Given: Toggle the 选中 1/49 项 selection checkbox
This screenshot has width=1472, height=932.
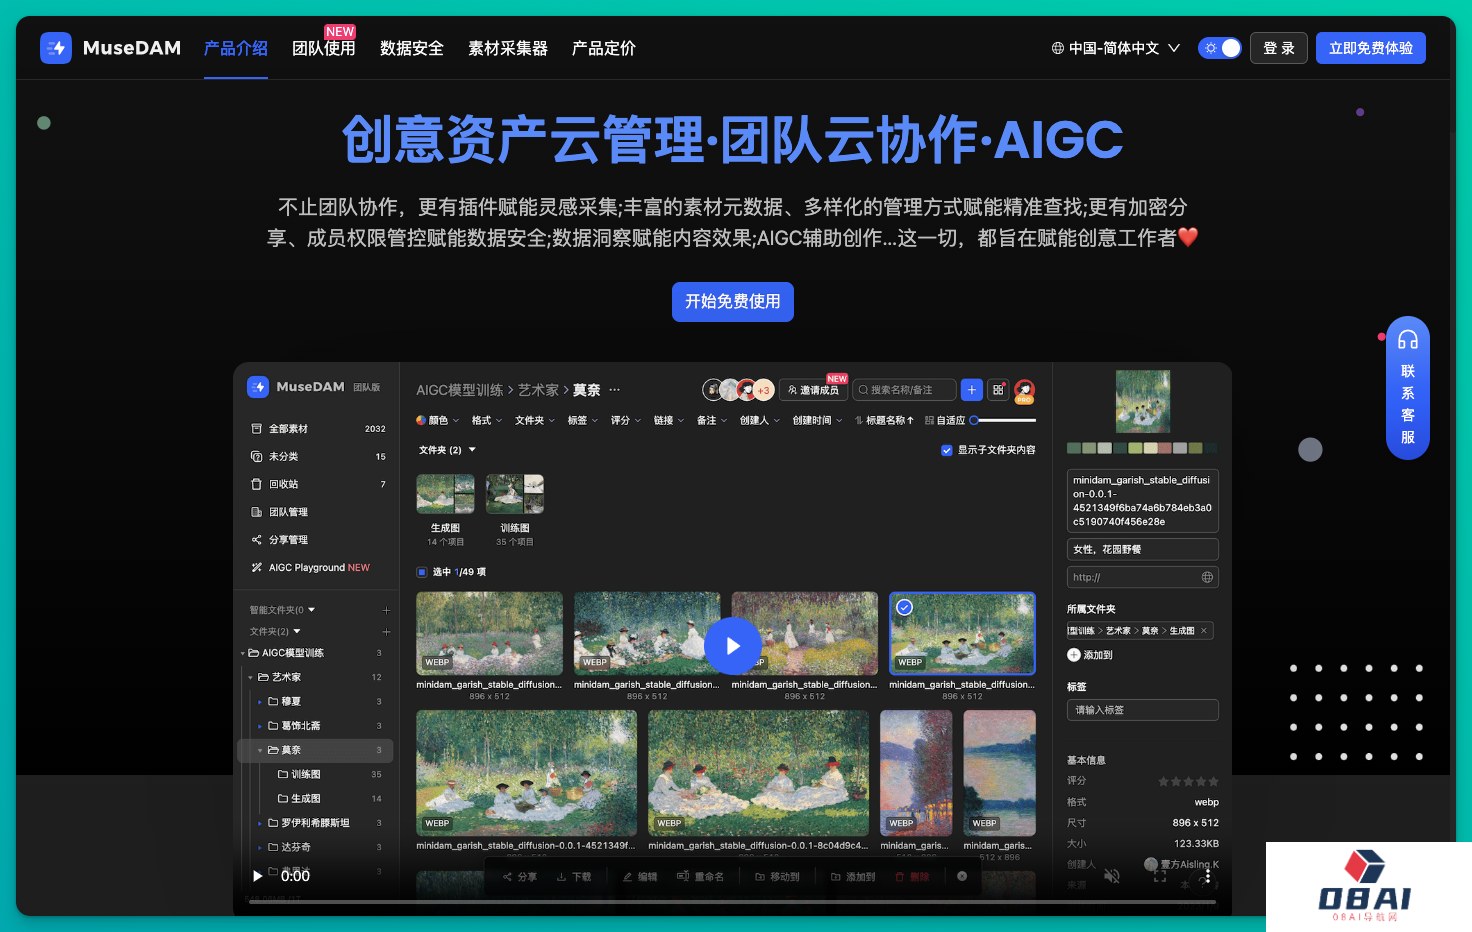Looking at the screenshot, I should pyautogui.click(x=422, y=572).
